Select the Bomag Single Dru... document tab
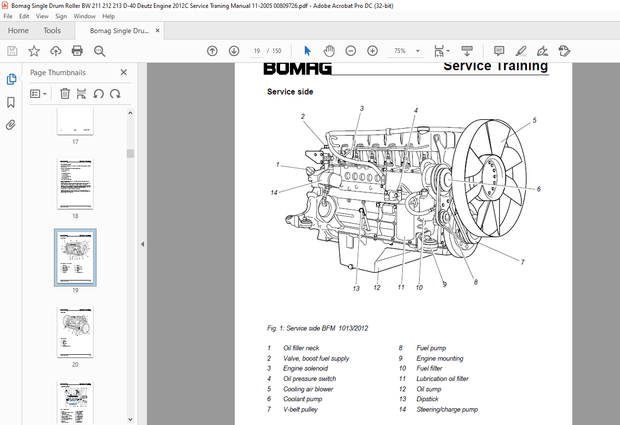The image size is (620, 425). (119, 30)
